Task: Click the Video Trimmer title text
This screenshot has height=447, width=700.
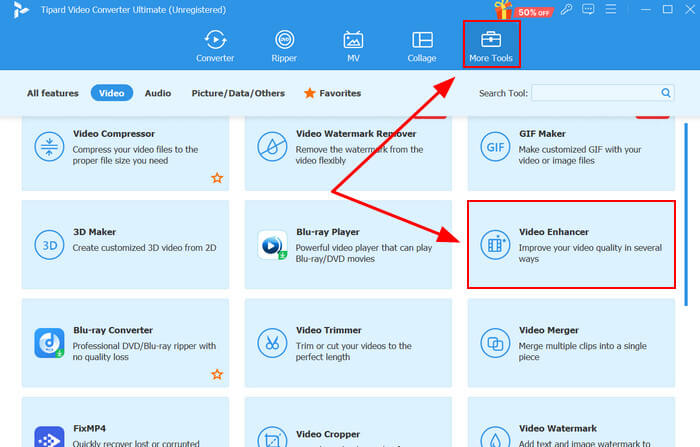Action: click(329, 330)
